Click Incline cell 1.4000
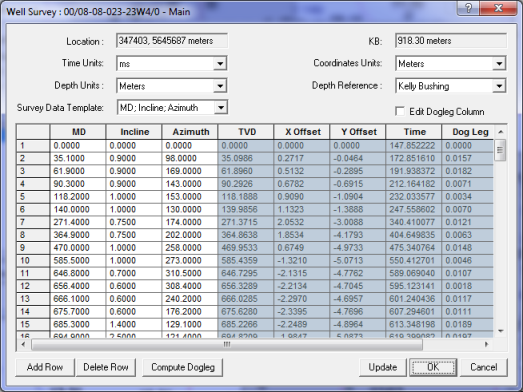 pyautogui.click(x=134, y=324)
